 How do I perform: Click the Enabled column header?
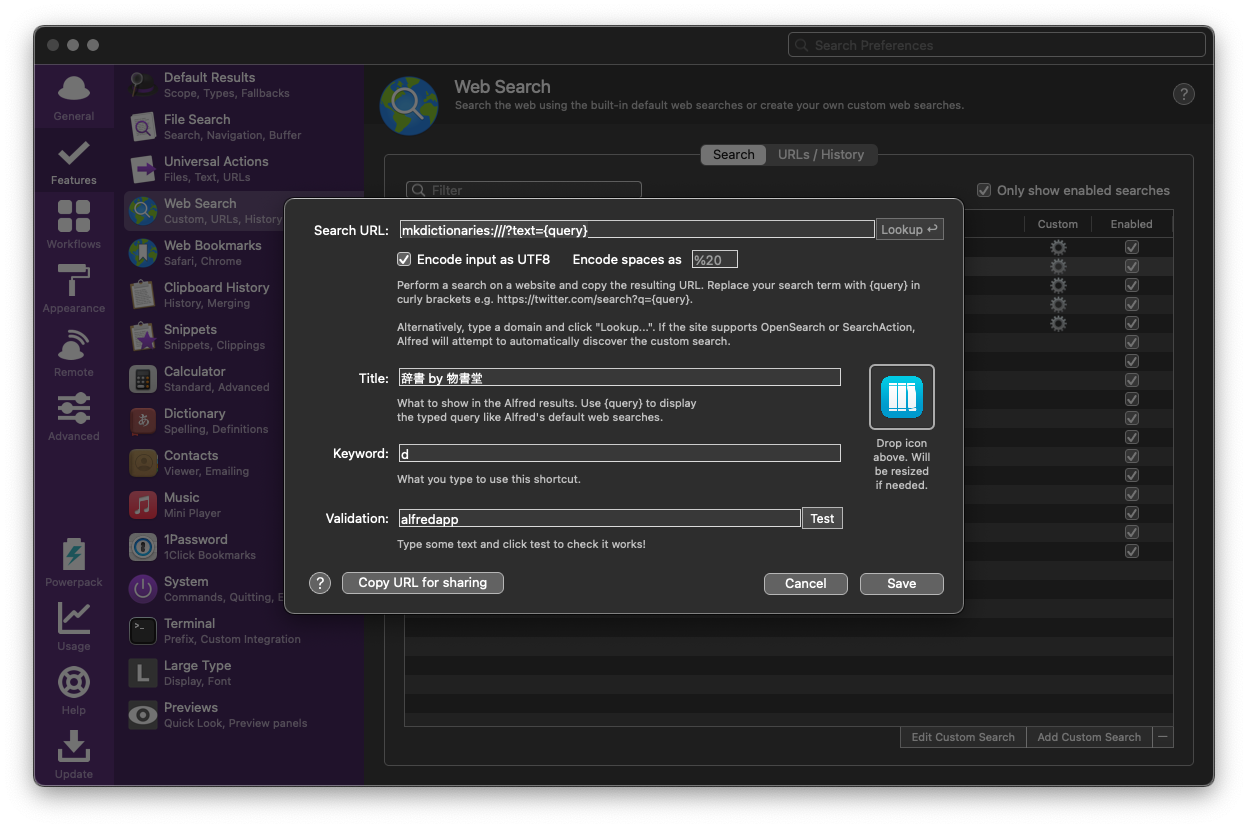(1132, 224)
